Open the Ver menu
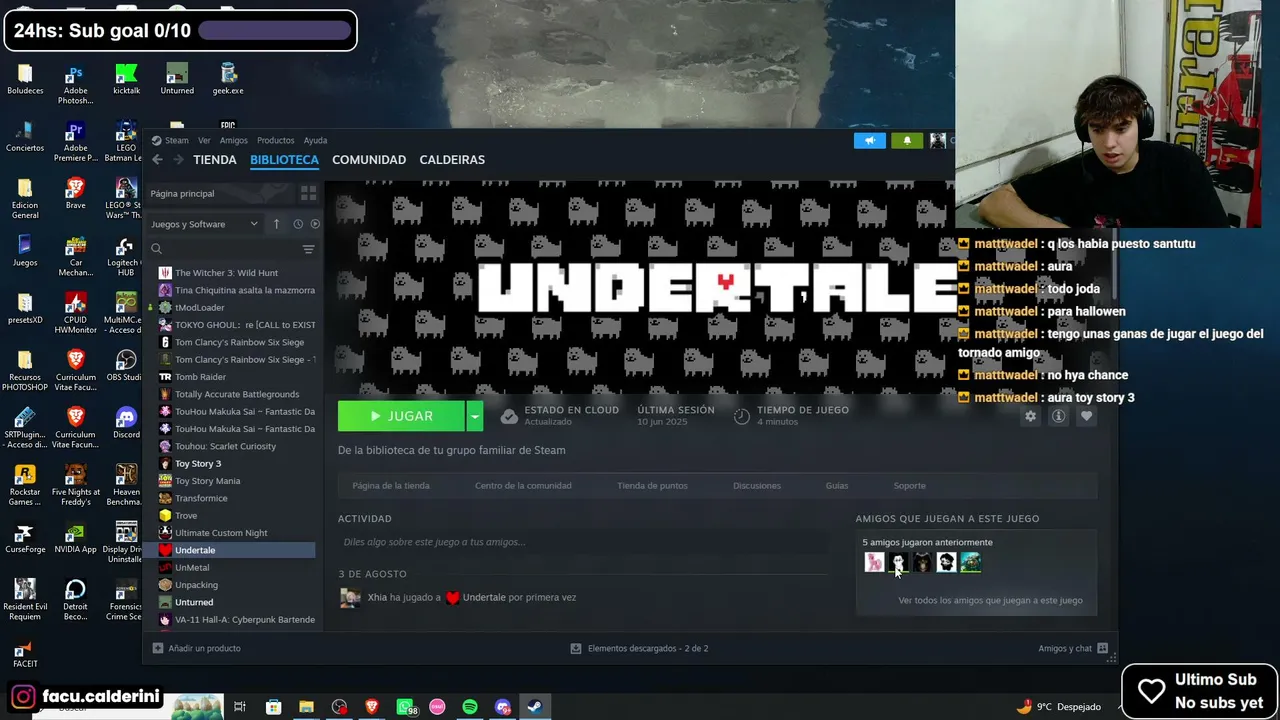This screenshot has height=720, width=1280. click(204, 141)
